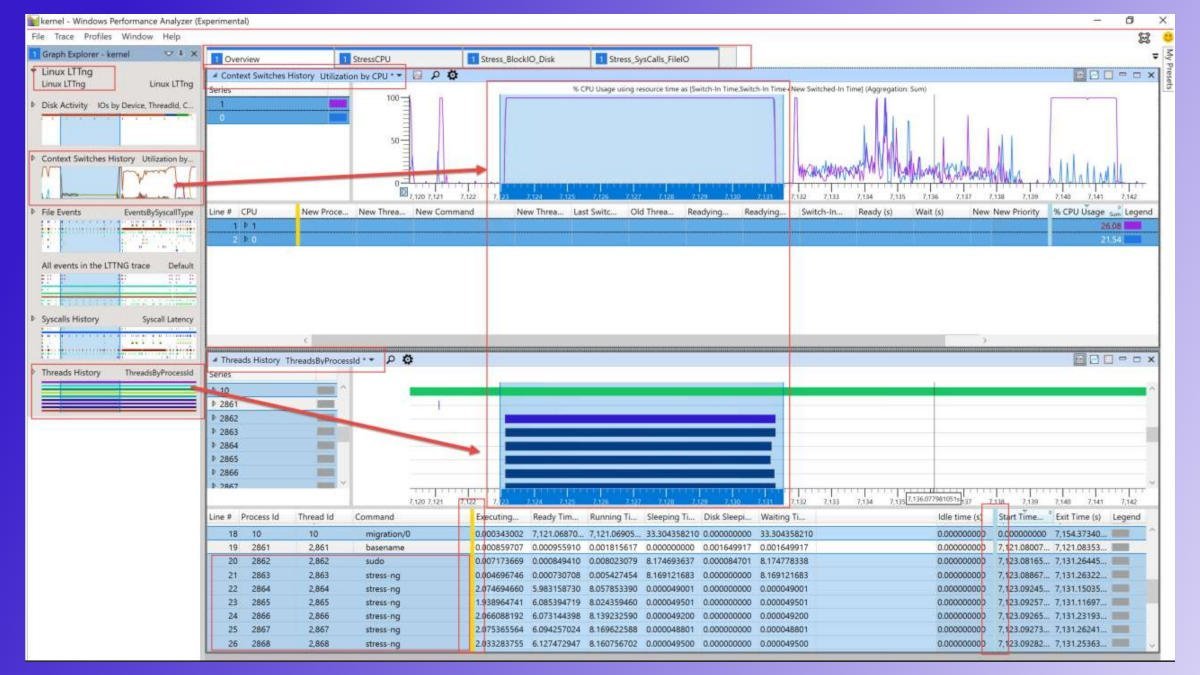The width and height of the screenshot is (1200, 675).
Task: Expand Syscalls History in Graph Explorer
Action: (35, 319)
